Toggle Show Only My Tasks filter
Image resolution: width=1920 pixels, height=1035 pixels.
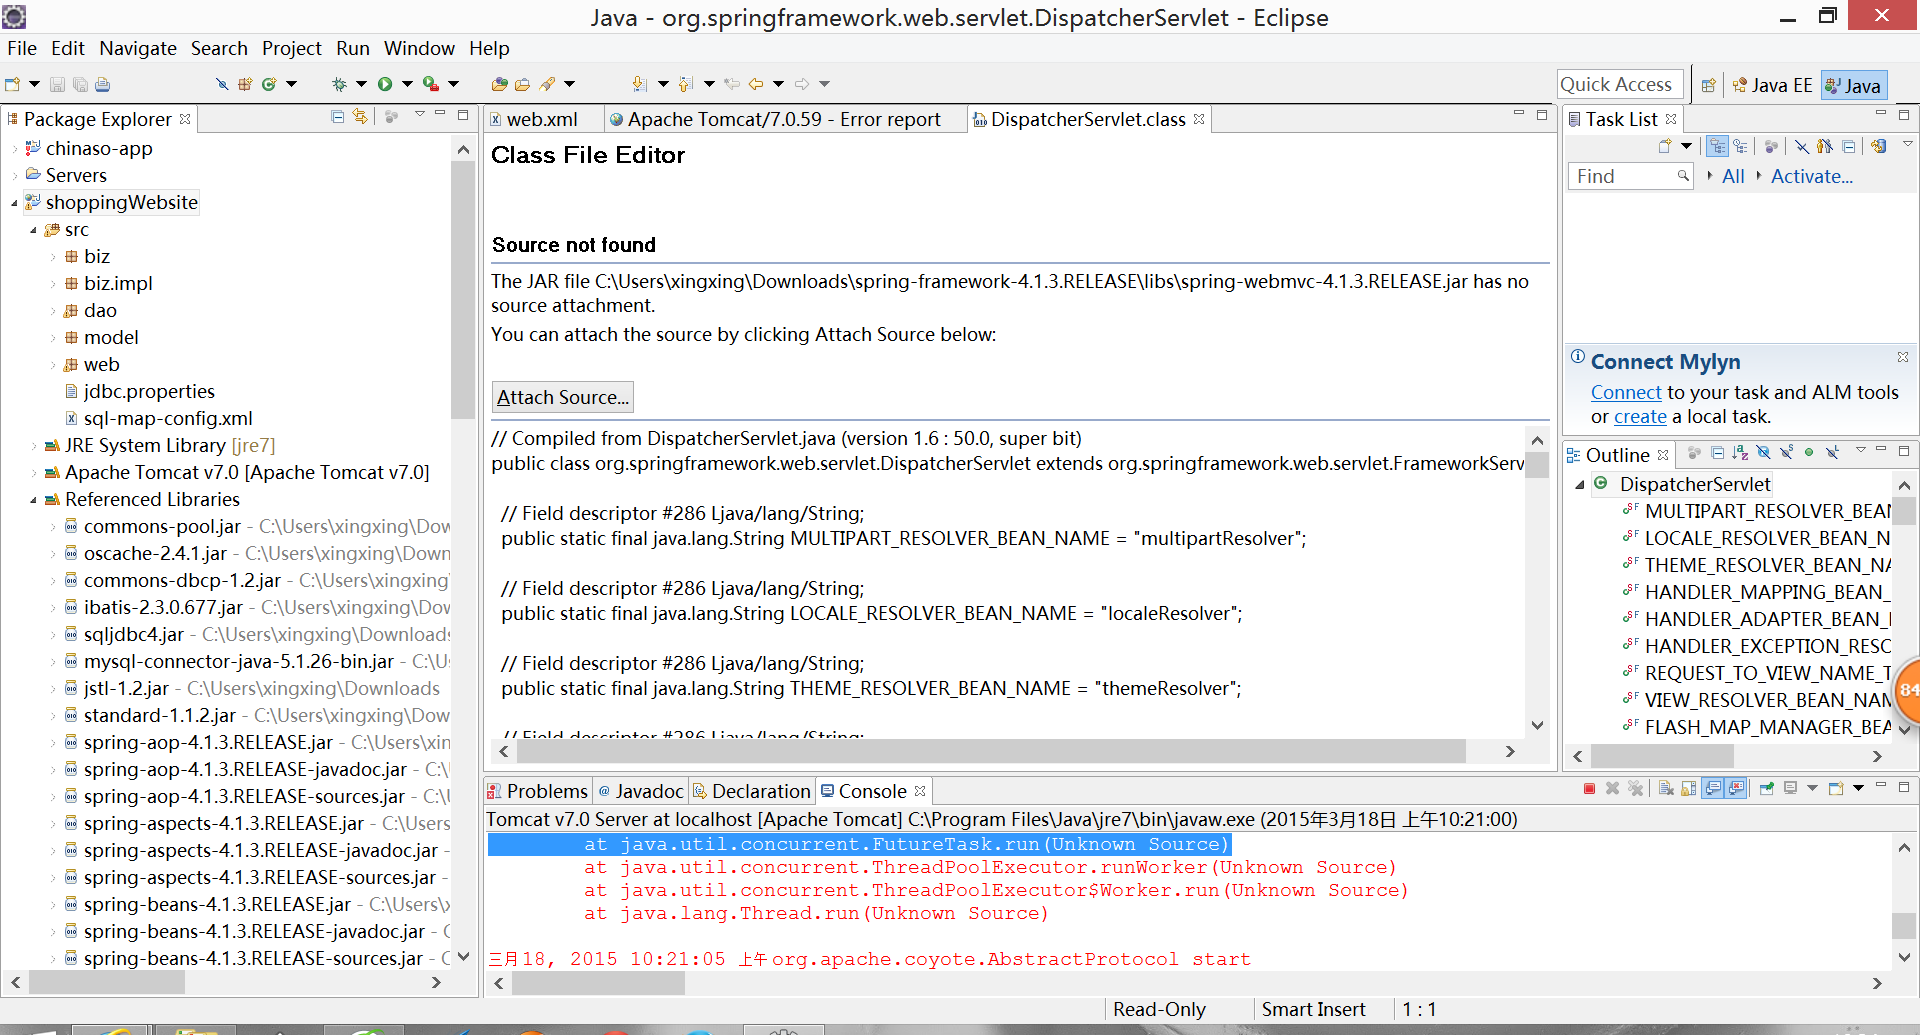point(1825,146)
